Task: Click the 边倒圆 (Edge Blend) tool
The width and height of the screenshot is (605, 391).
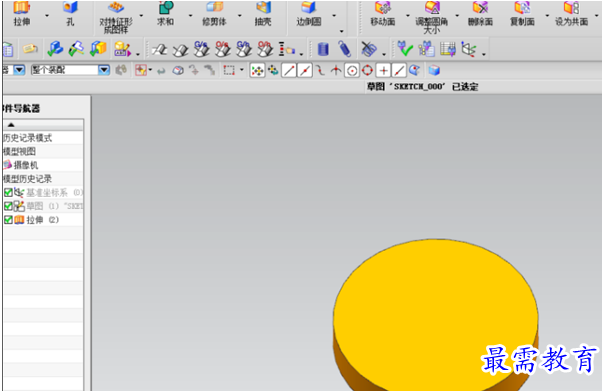Action: [x=309, y=14]
